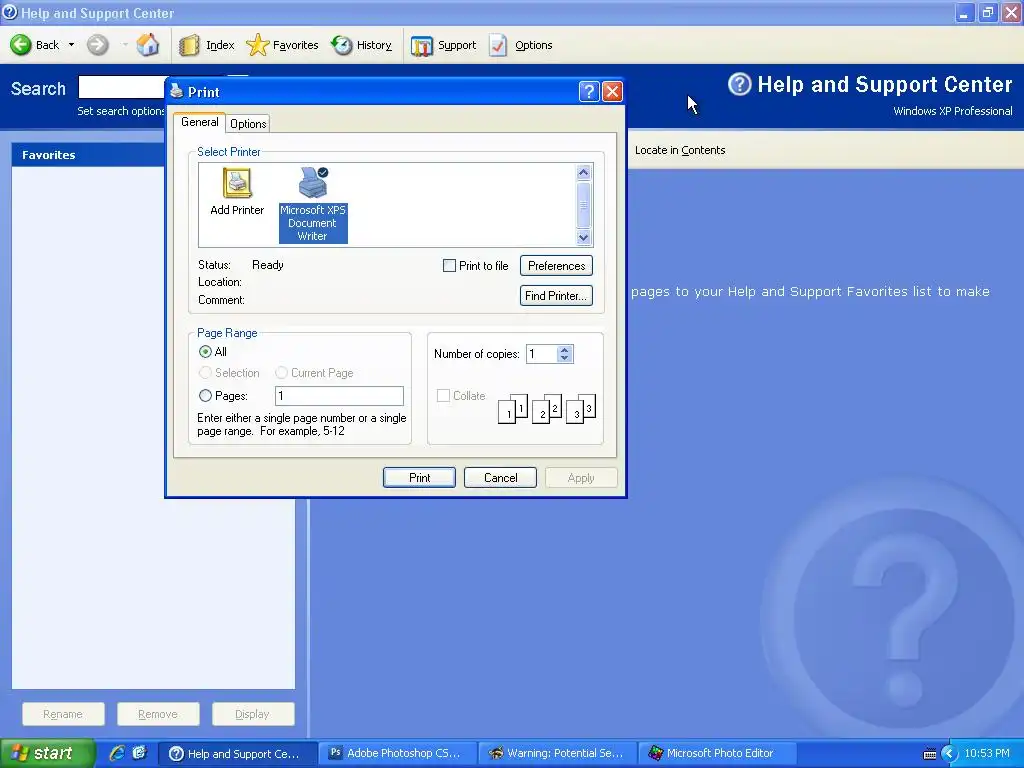Viewport: 1024px width, 768px height.
Task: Click the keyboard icon in system tray
Action: tap(929, 754)
